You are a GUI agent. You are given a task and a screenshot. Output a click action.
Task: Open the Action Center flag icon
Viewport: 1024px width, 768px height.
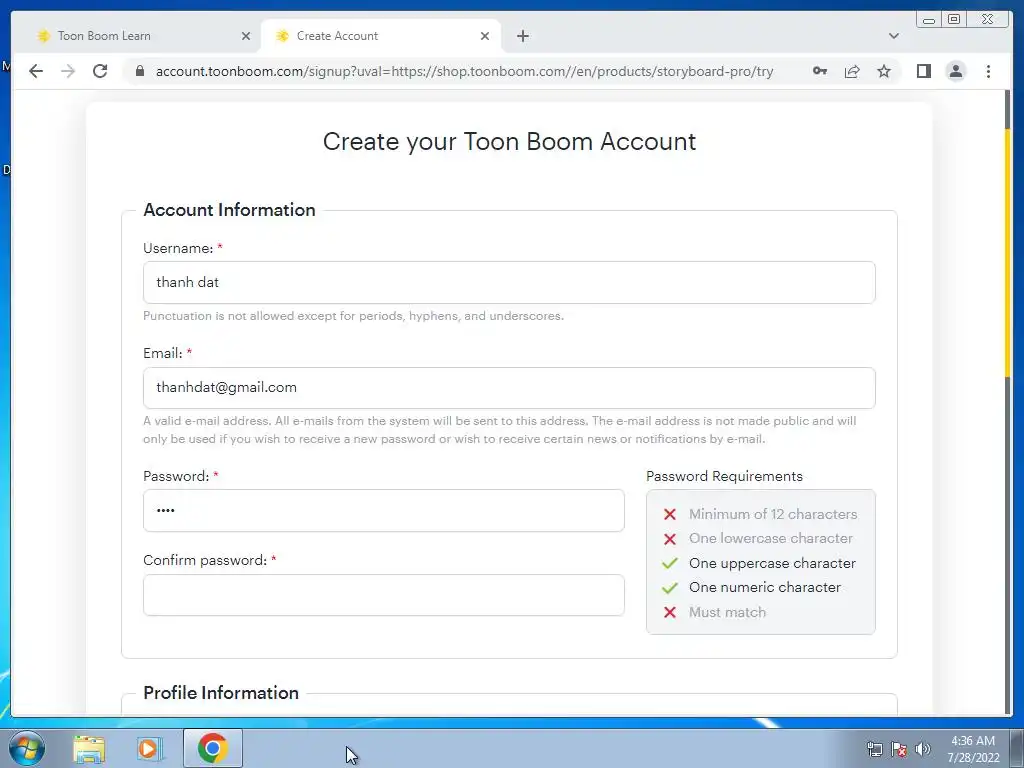[899, 749]
